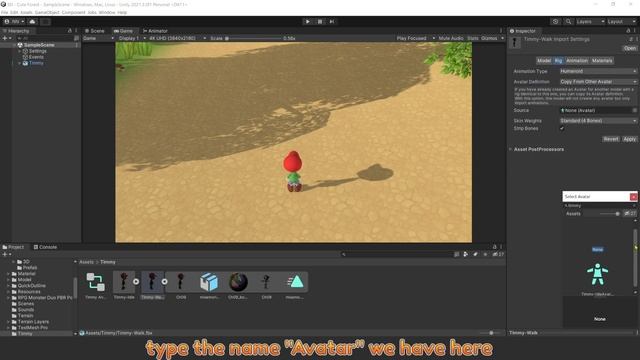This screenshot has height=360, width=640.
Task: Toggle Stats overlay in Game view
Action: pyautogui.click(x=473, y=38)
